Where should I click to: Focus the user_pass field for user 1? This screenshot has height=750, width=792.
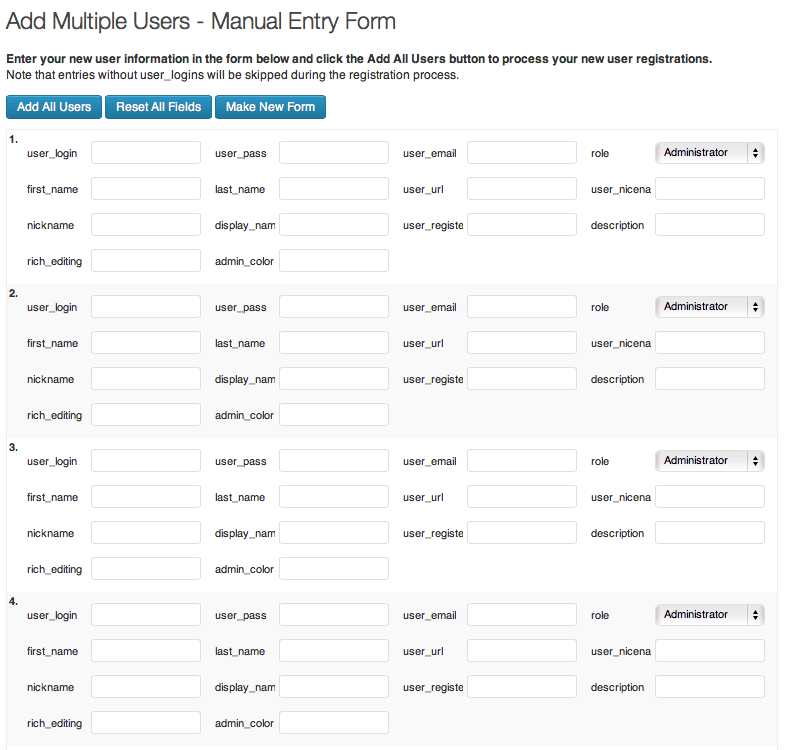334,153
